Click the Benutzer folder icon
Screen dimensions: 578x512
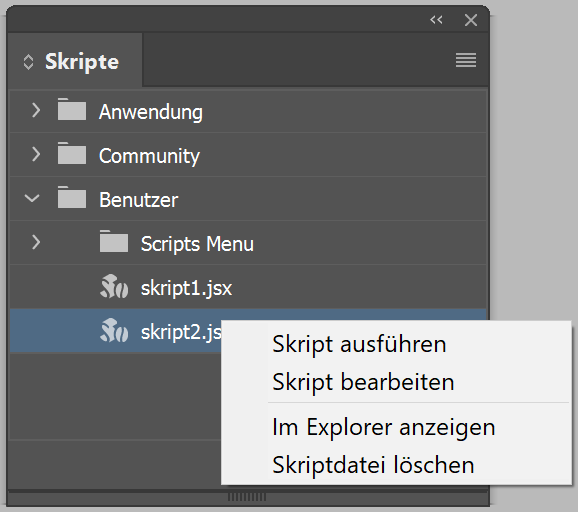click(72, 197)
